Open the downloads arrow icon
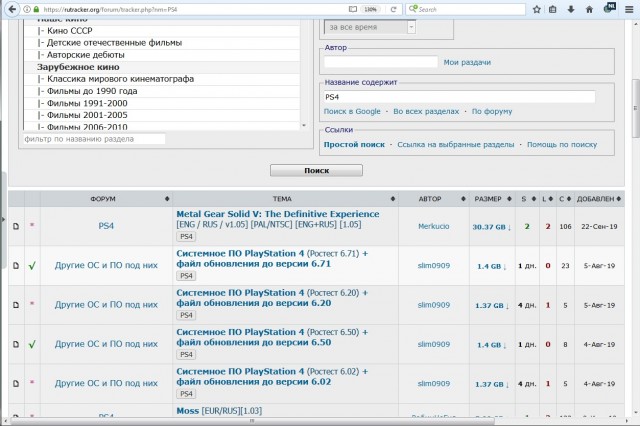640x426 pixels. tap(571, 9)
